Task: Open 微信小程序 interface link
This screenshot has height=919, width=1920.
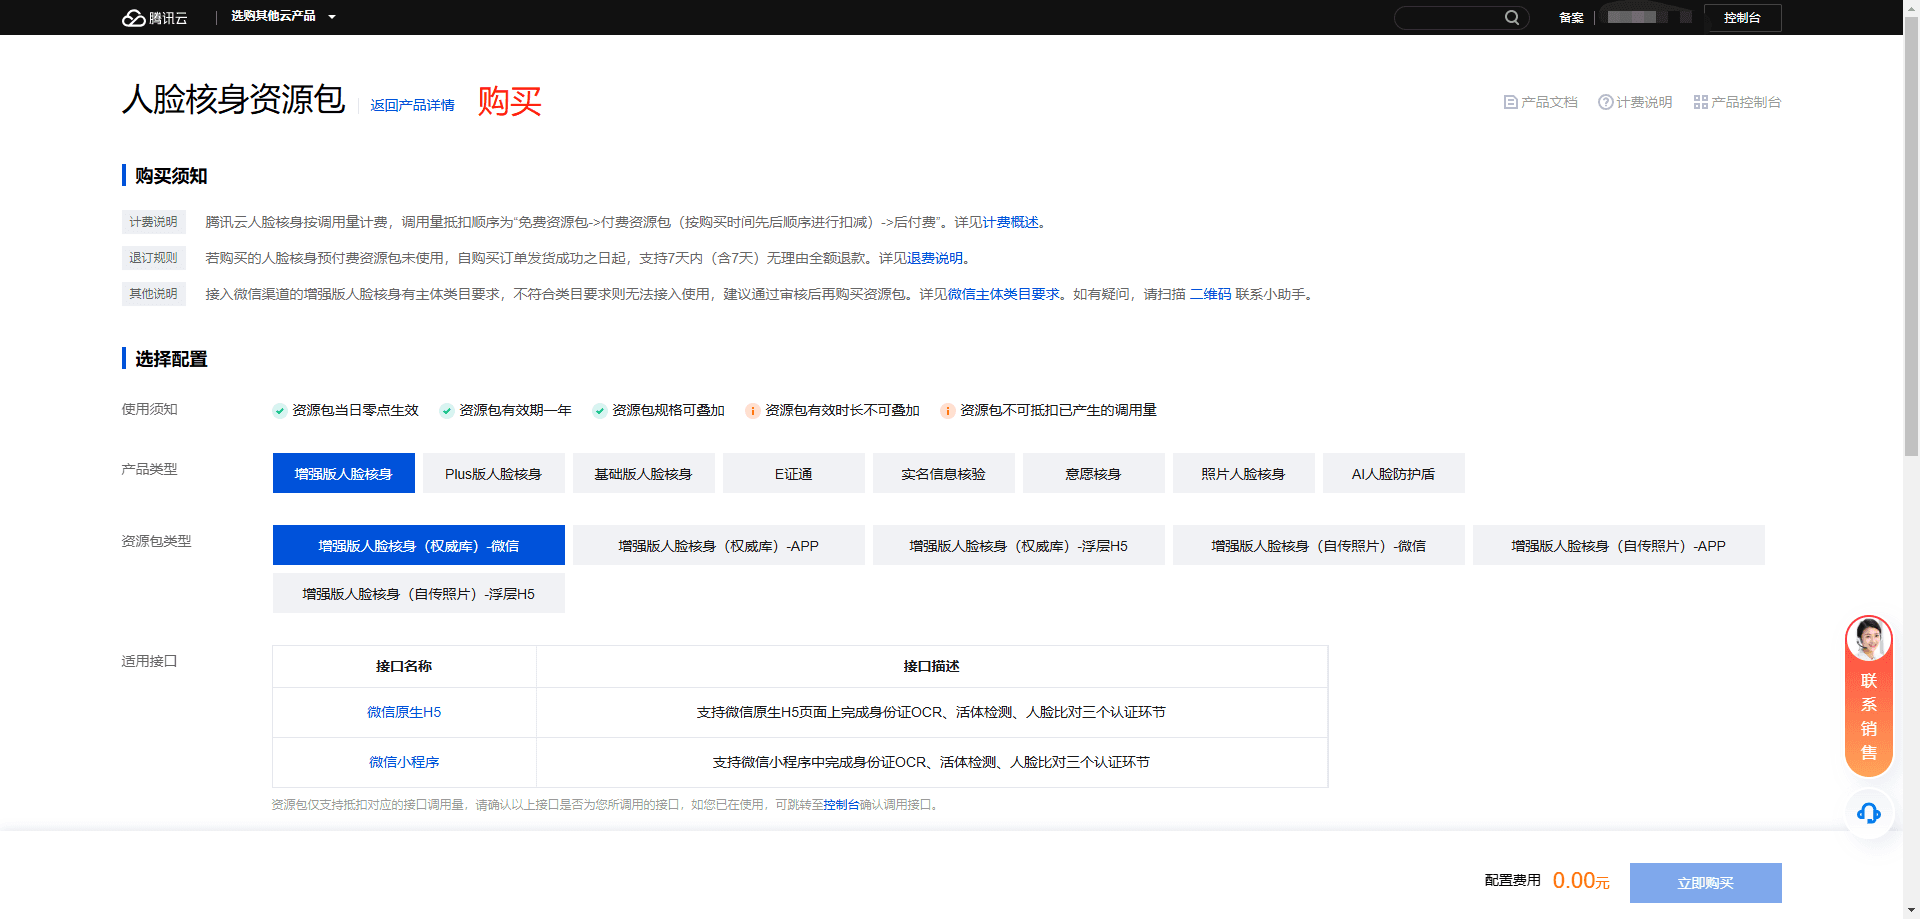Action: click(x=404, y=762)
